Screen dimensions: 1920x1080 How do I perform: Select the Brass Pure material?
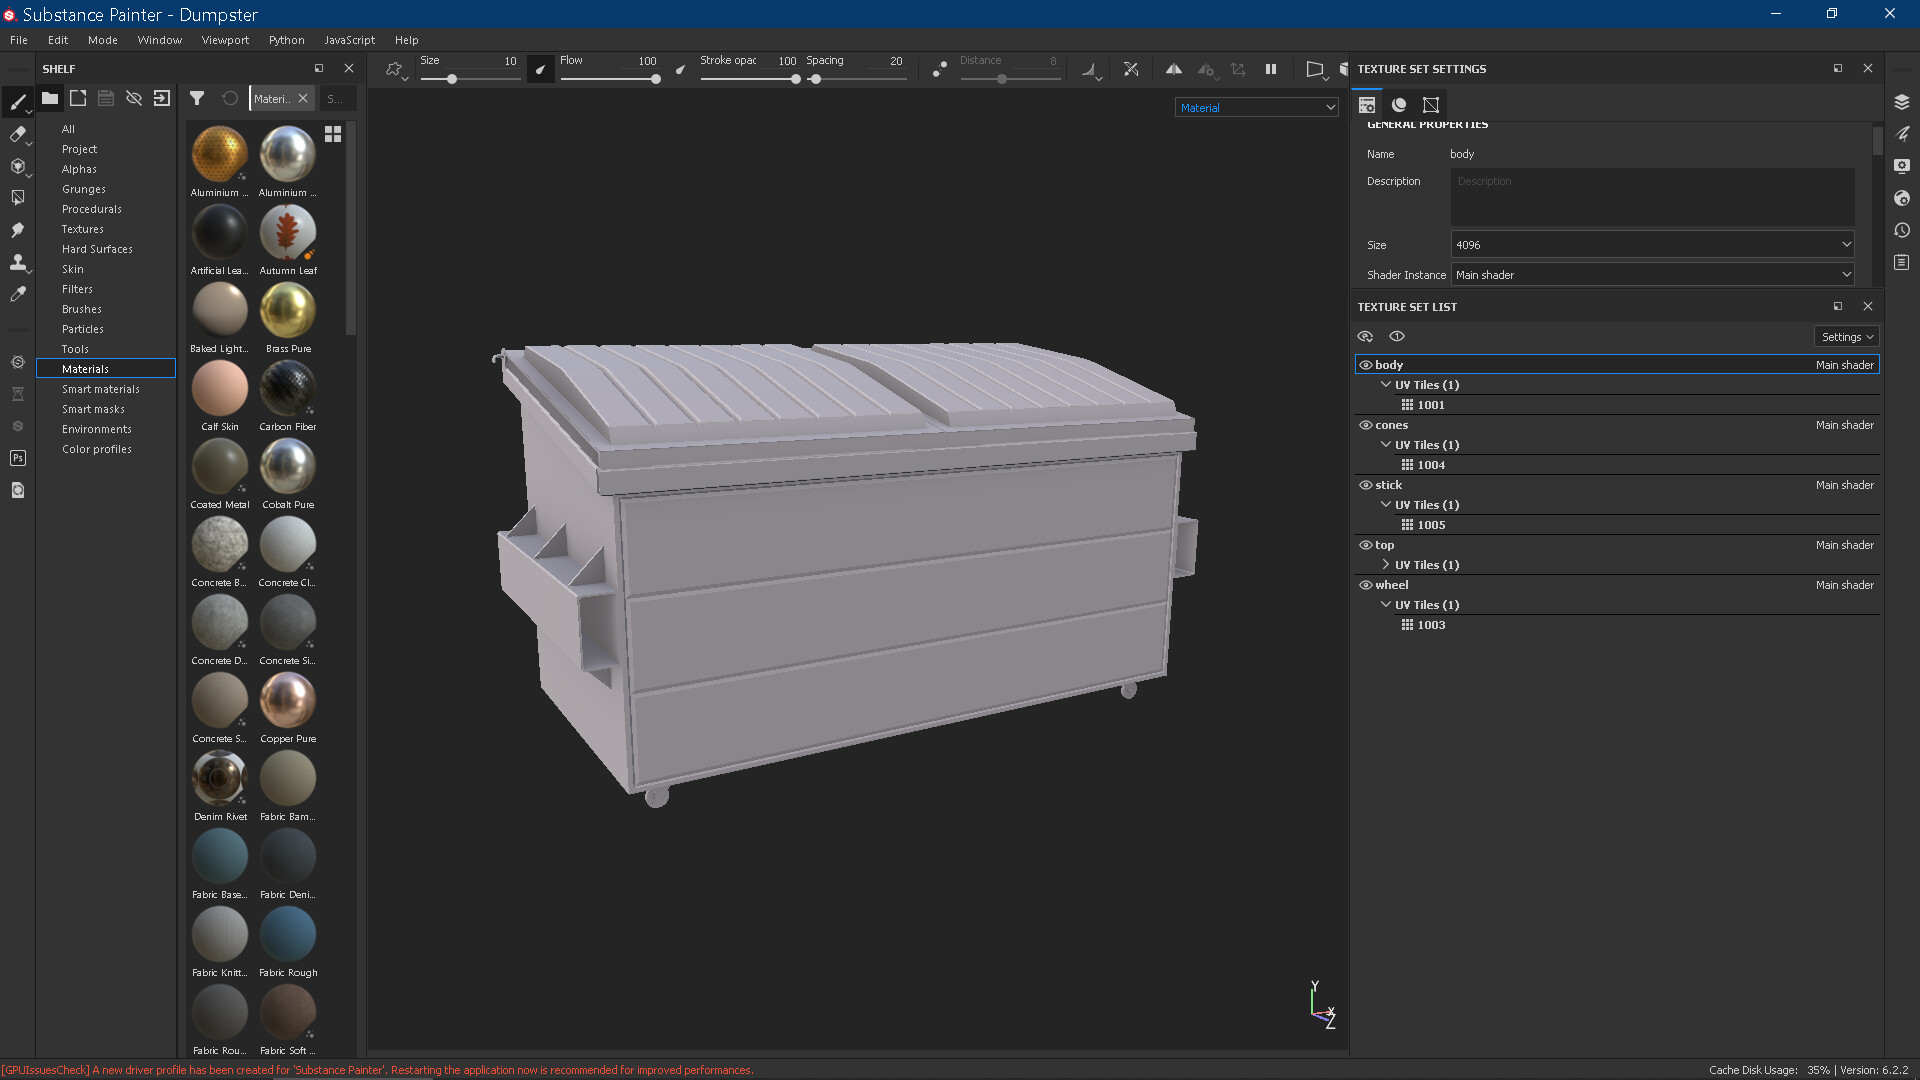[x=287, y=312]
